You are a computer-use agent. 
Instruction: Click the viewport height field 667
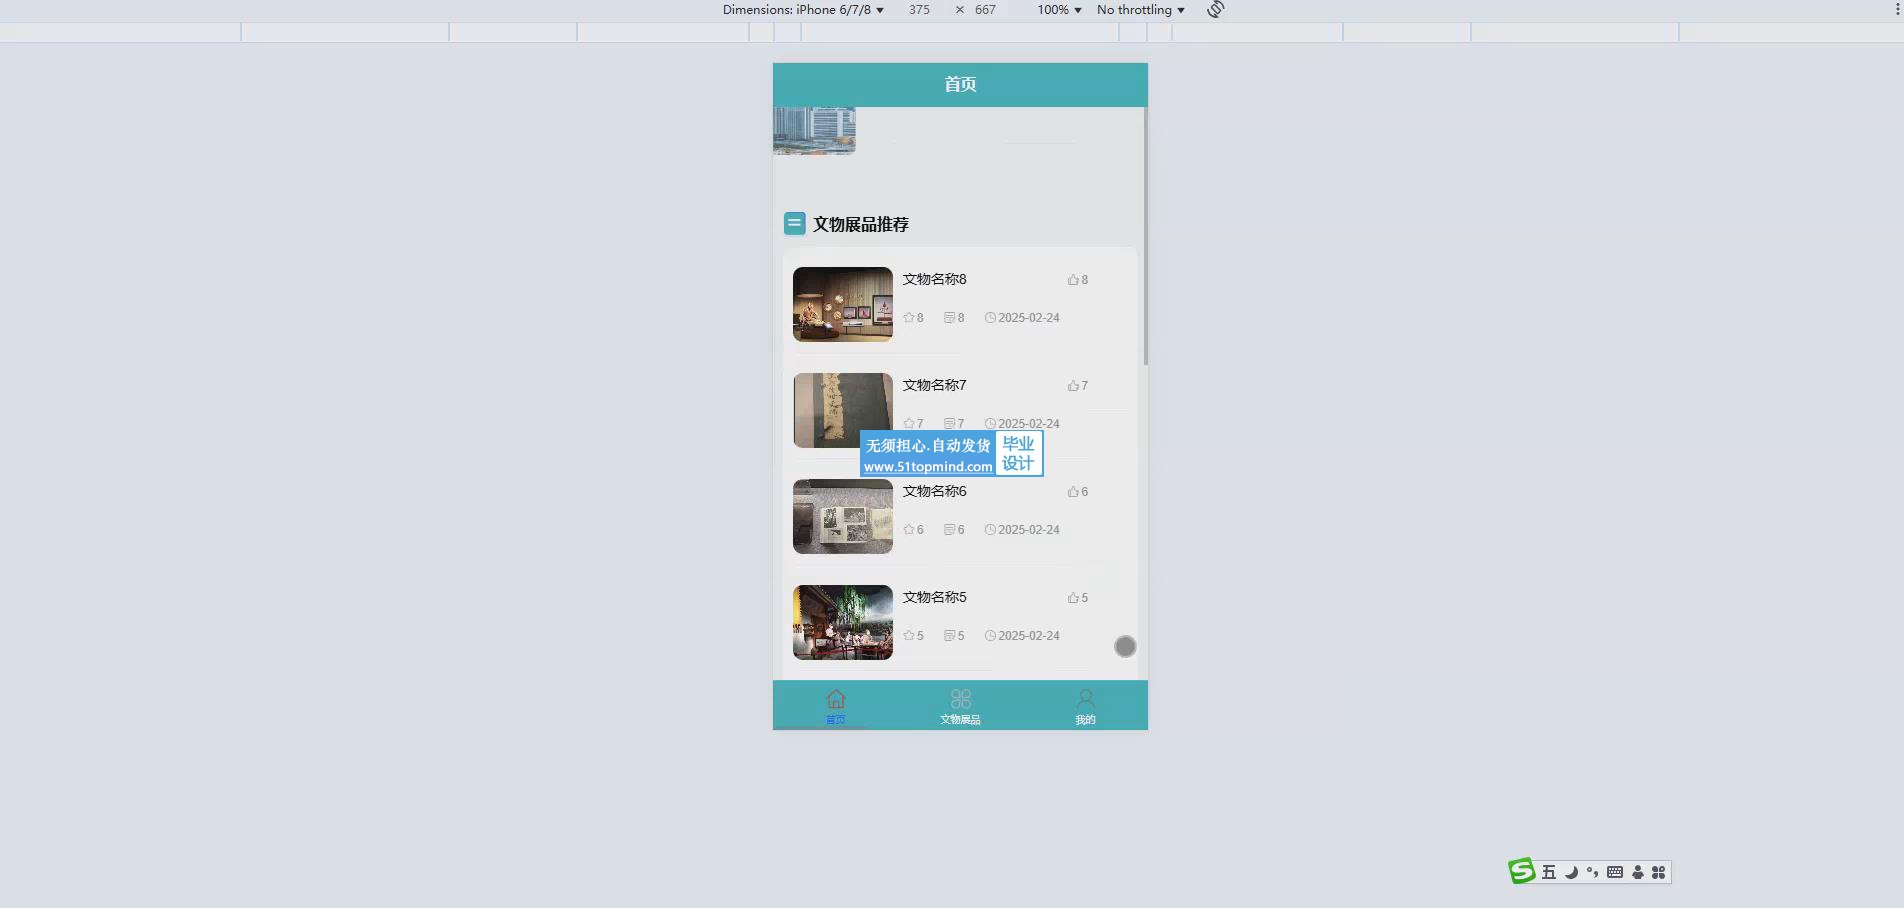(985, 10)
